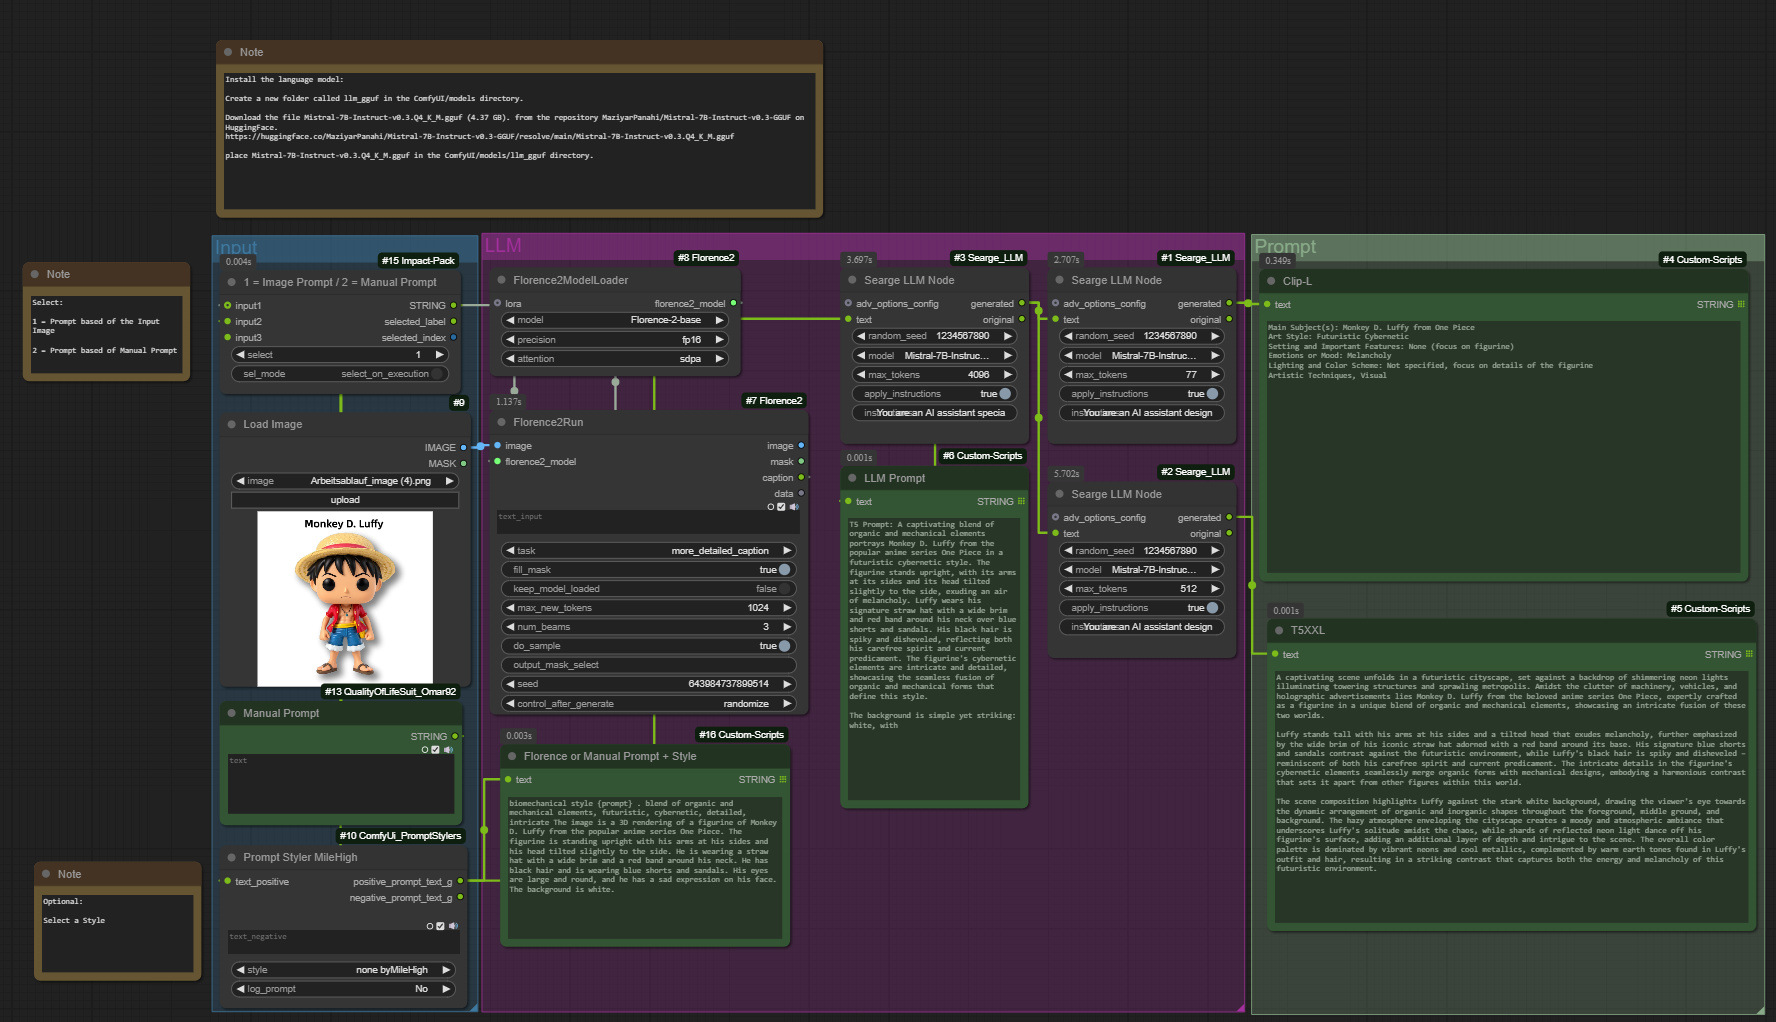Increase max_new_tokens with right arrow
Image resolution: width=1776 pixels, height=1022 pixels.
point(787,608)
